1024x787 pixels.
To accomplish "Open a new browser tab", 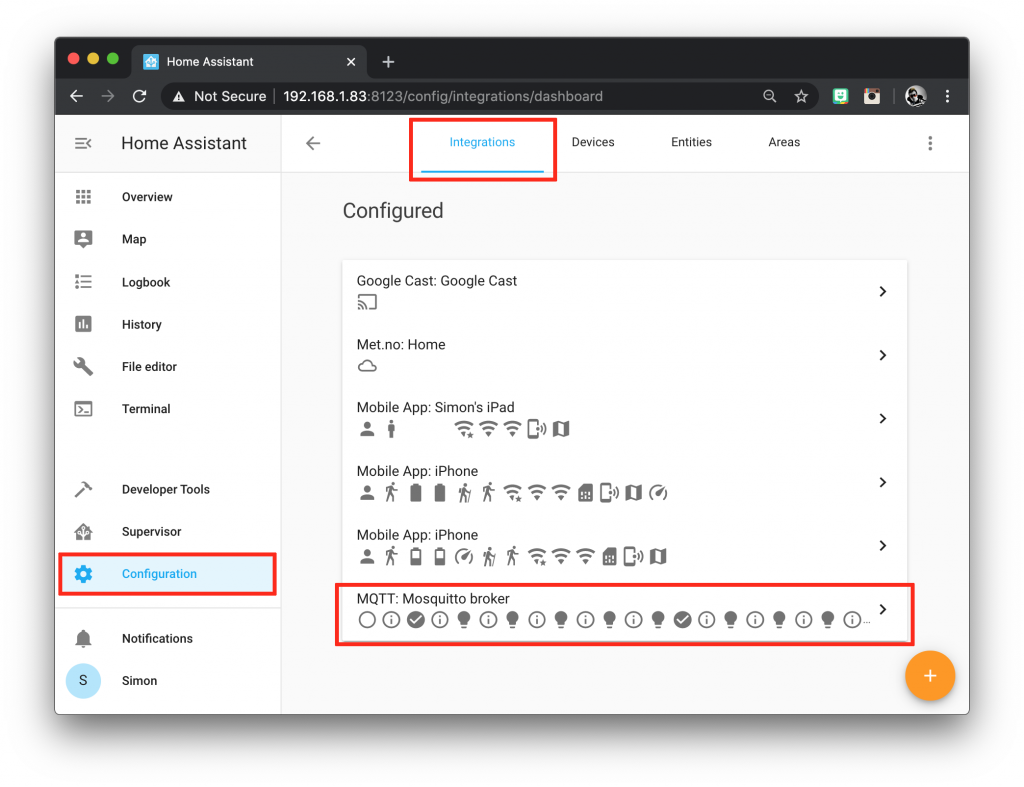I will pos(389,62).
